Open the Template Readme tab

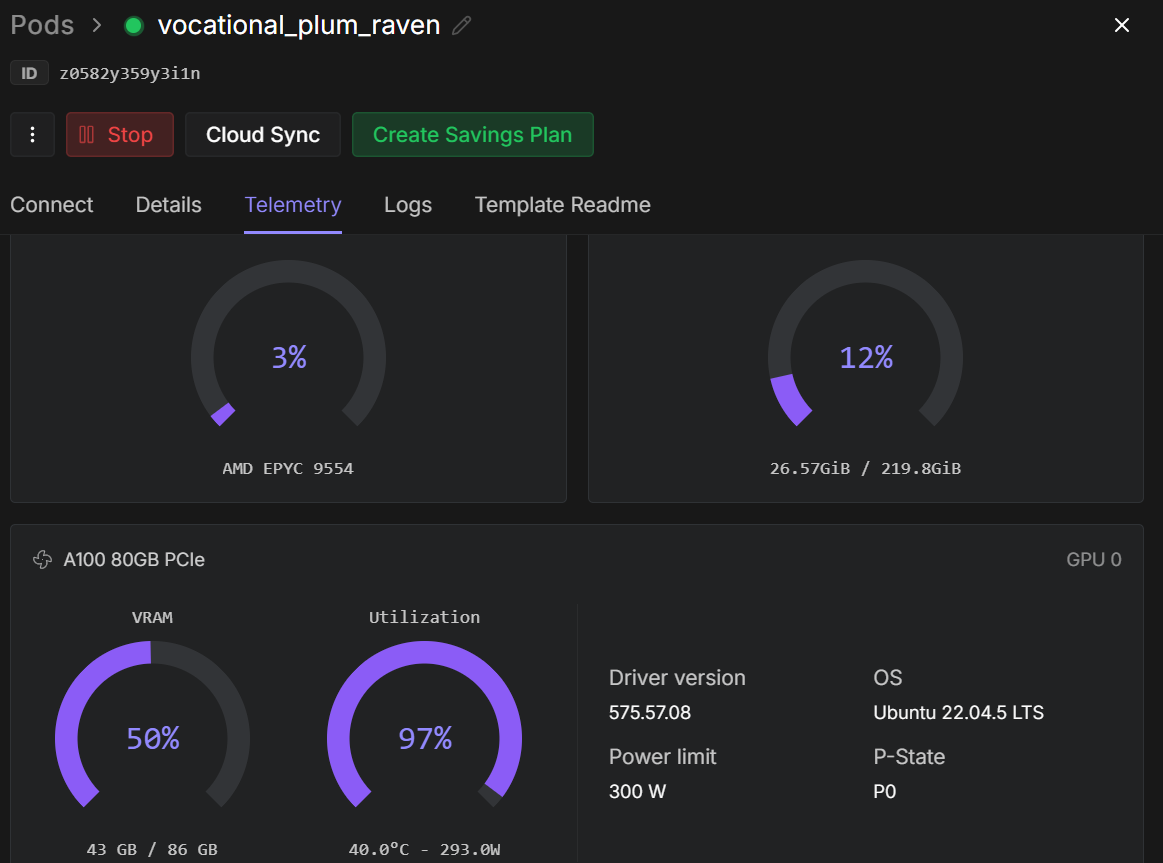[x=562, y=205]
